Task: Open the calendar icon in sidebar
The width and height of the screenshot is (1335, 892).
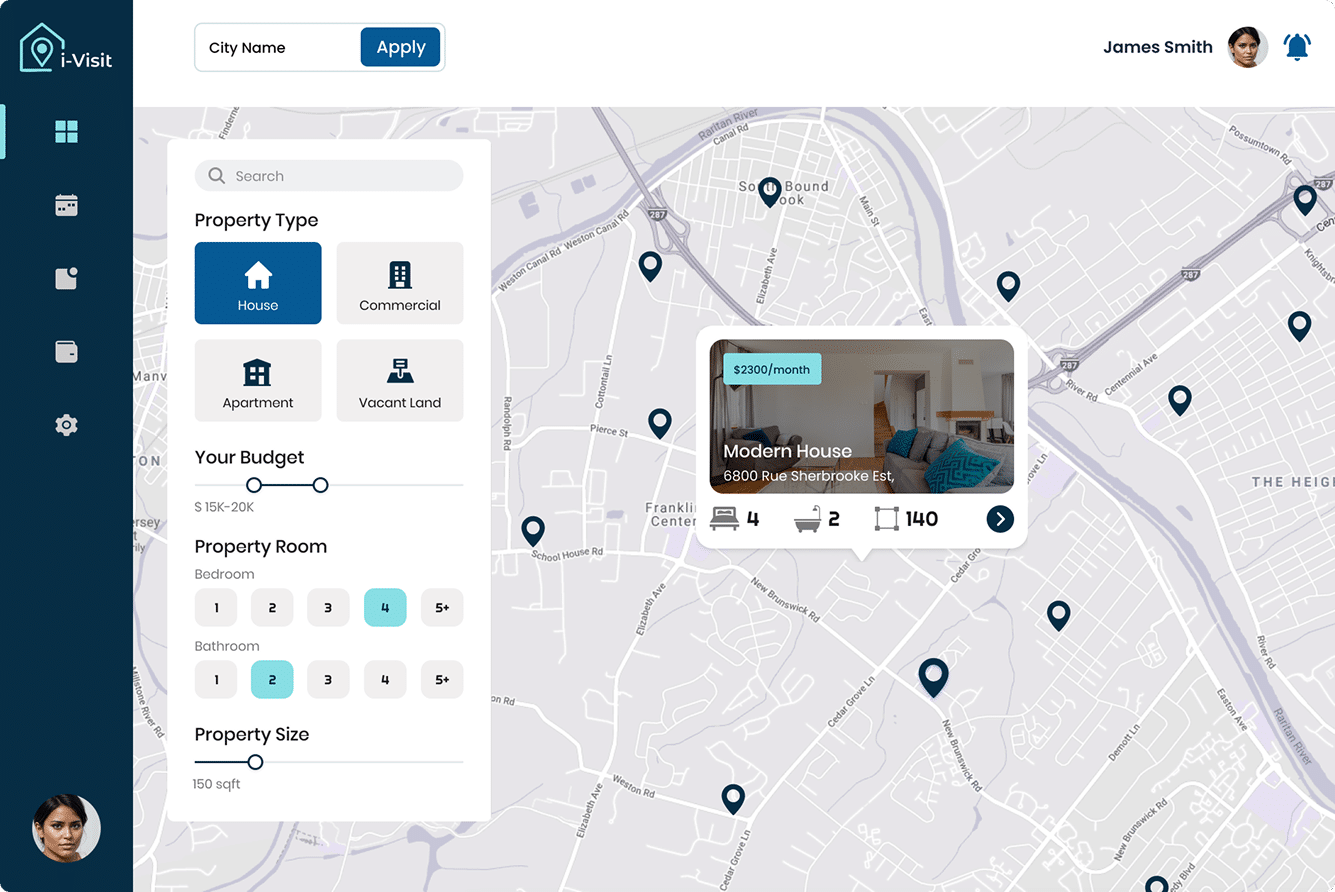Action: (67, 205)
